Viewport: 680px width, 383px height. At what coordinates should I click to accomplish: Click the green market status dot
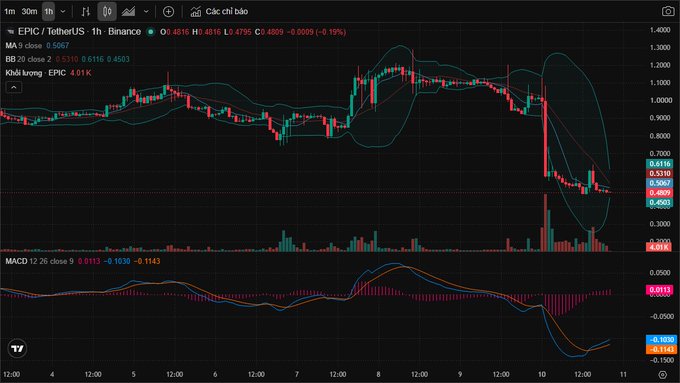(x=150, y=32)
